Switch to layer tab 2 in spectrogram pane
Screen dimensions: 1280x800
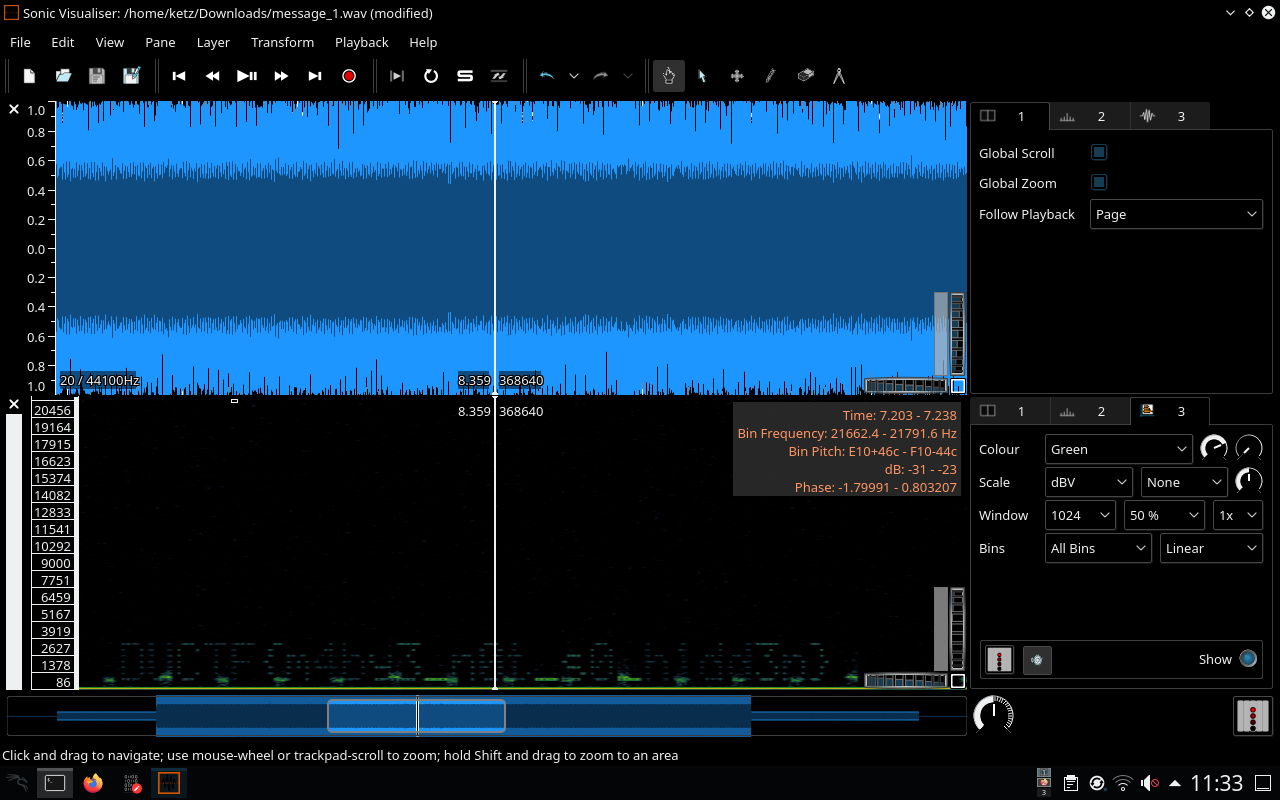(x=1090, y=411)
